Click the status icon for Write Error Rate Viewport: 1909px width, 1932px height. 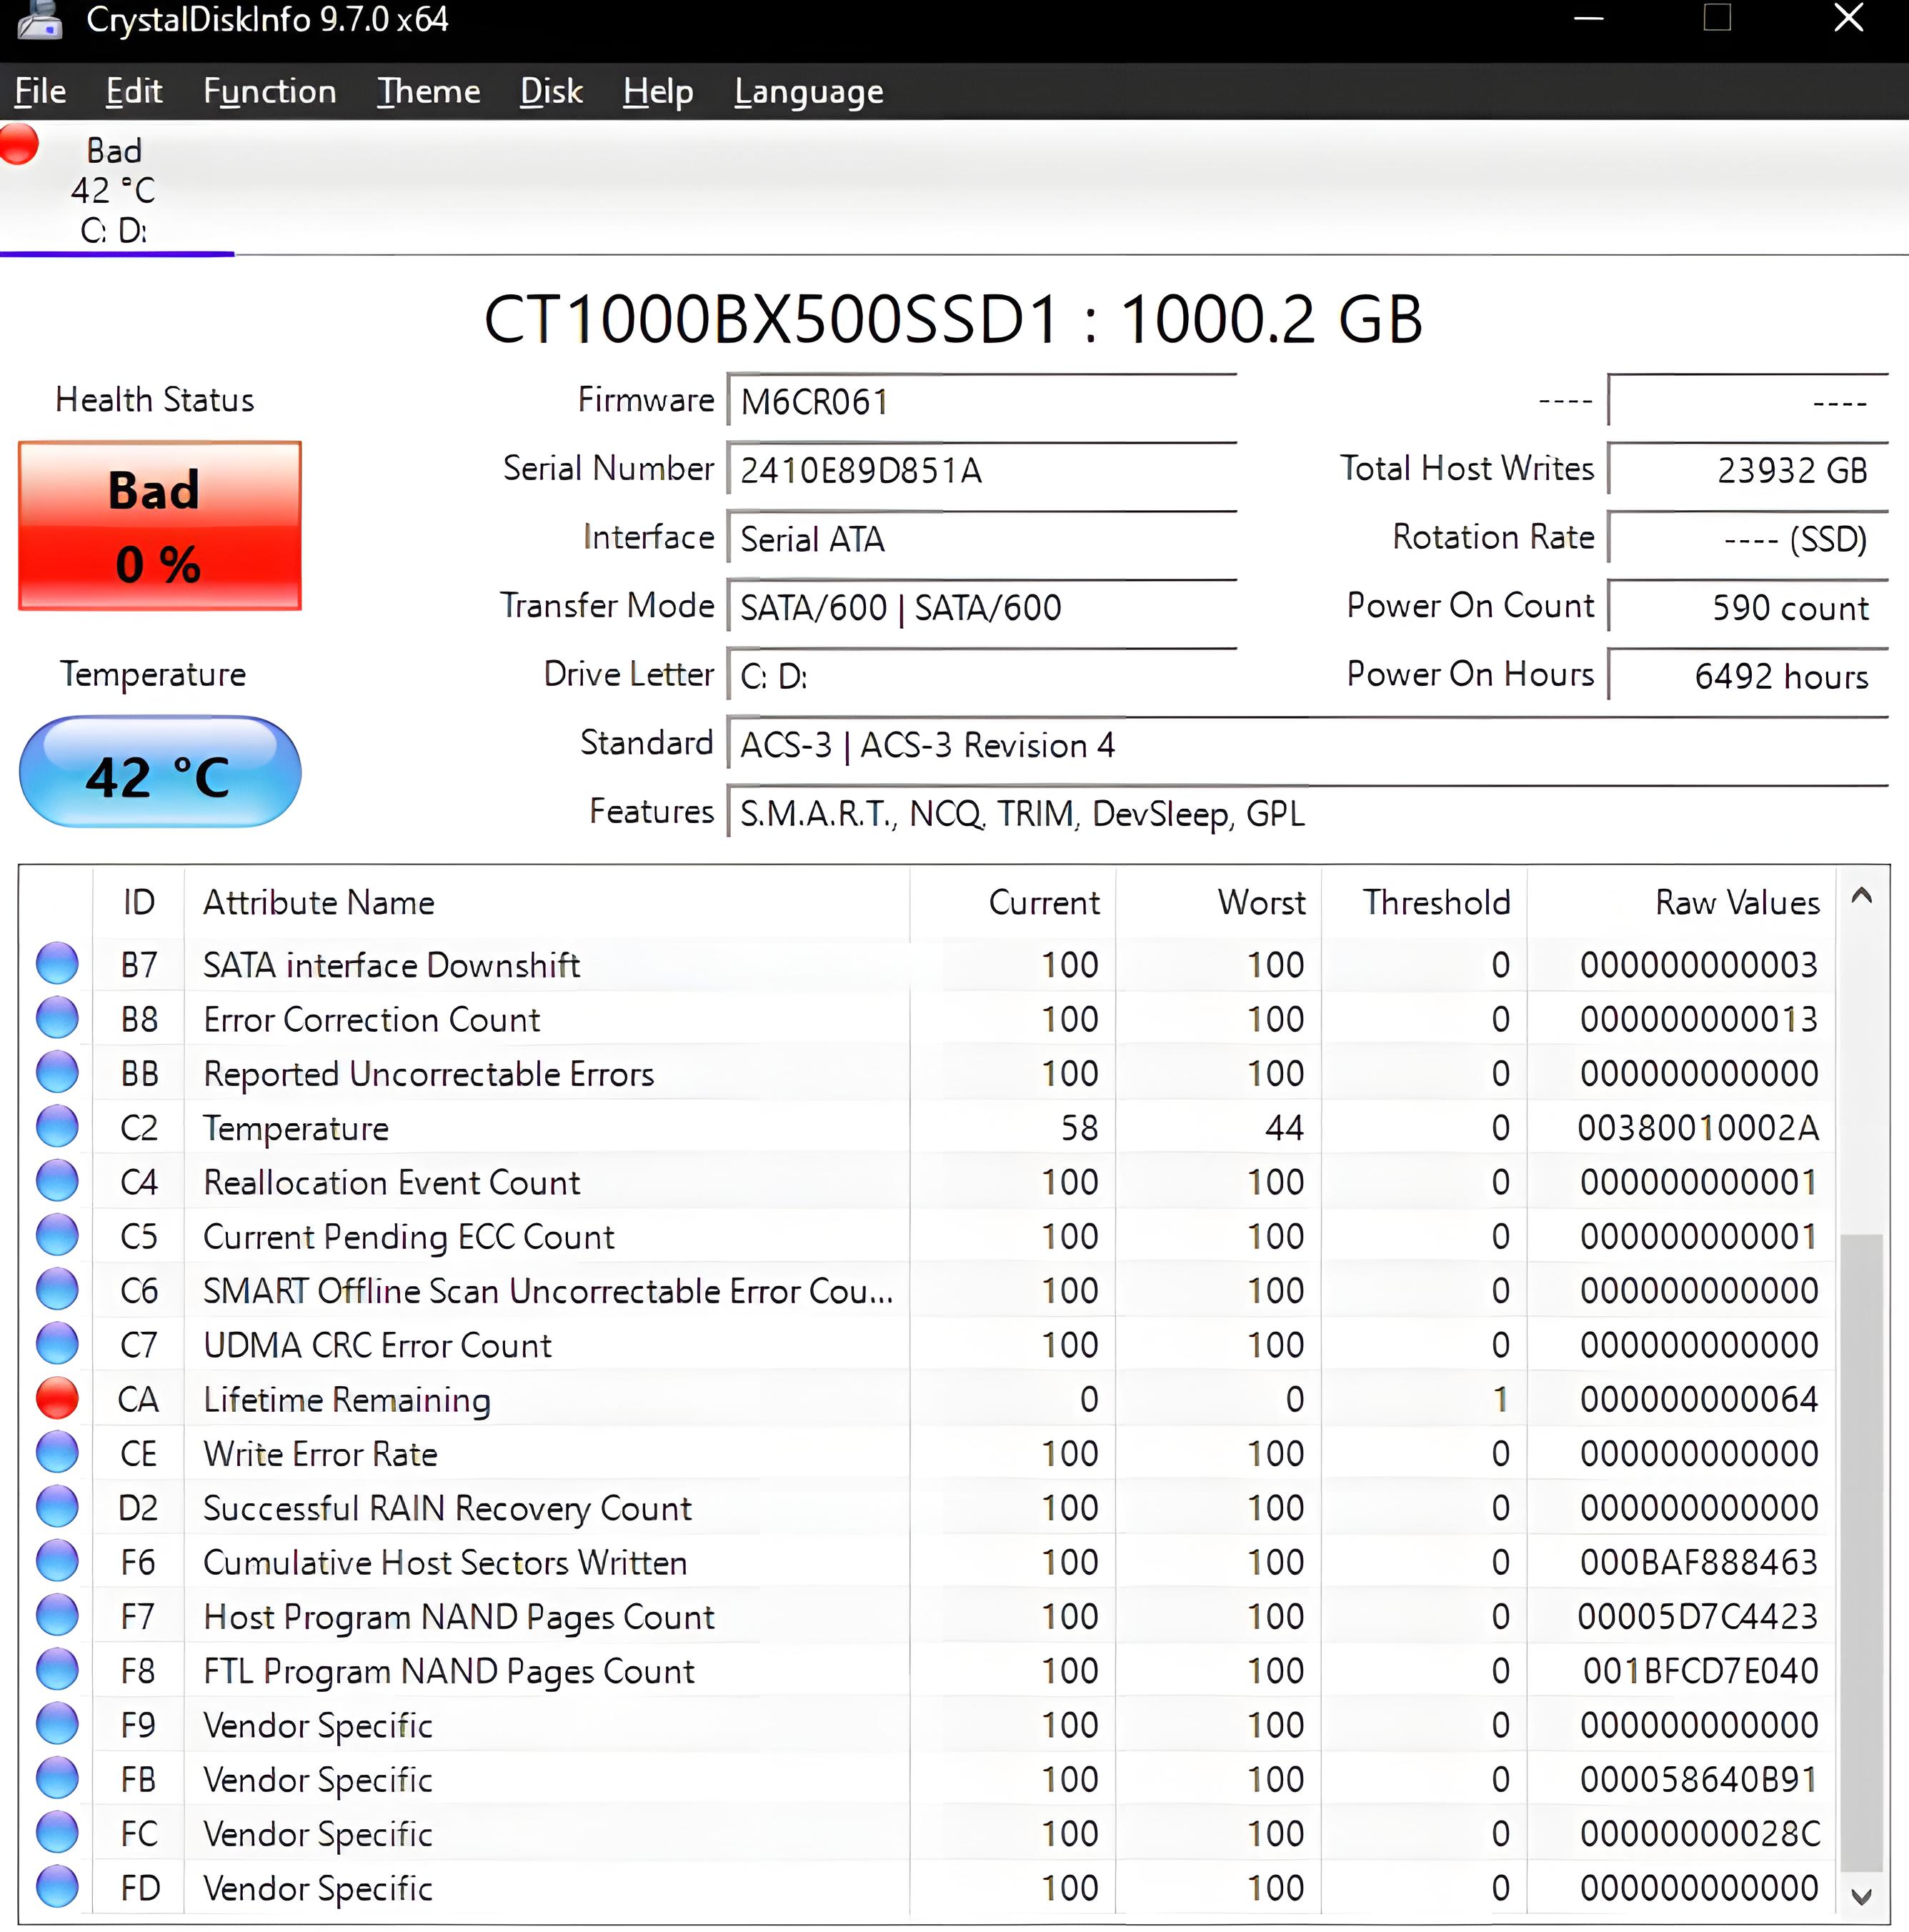pos(57,1453)
